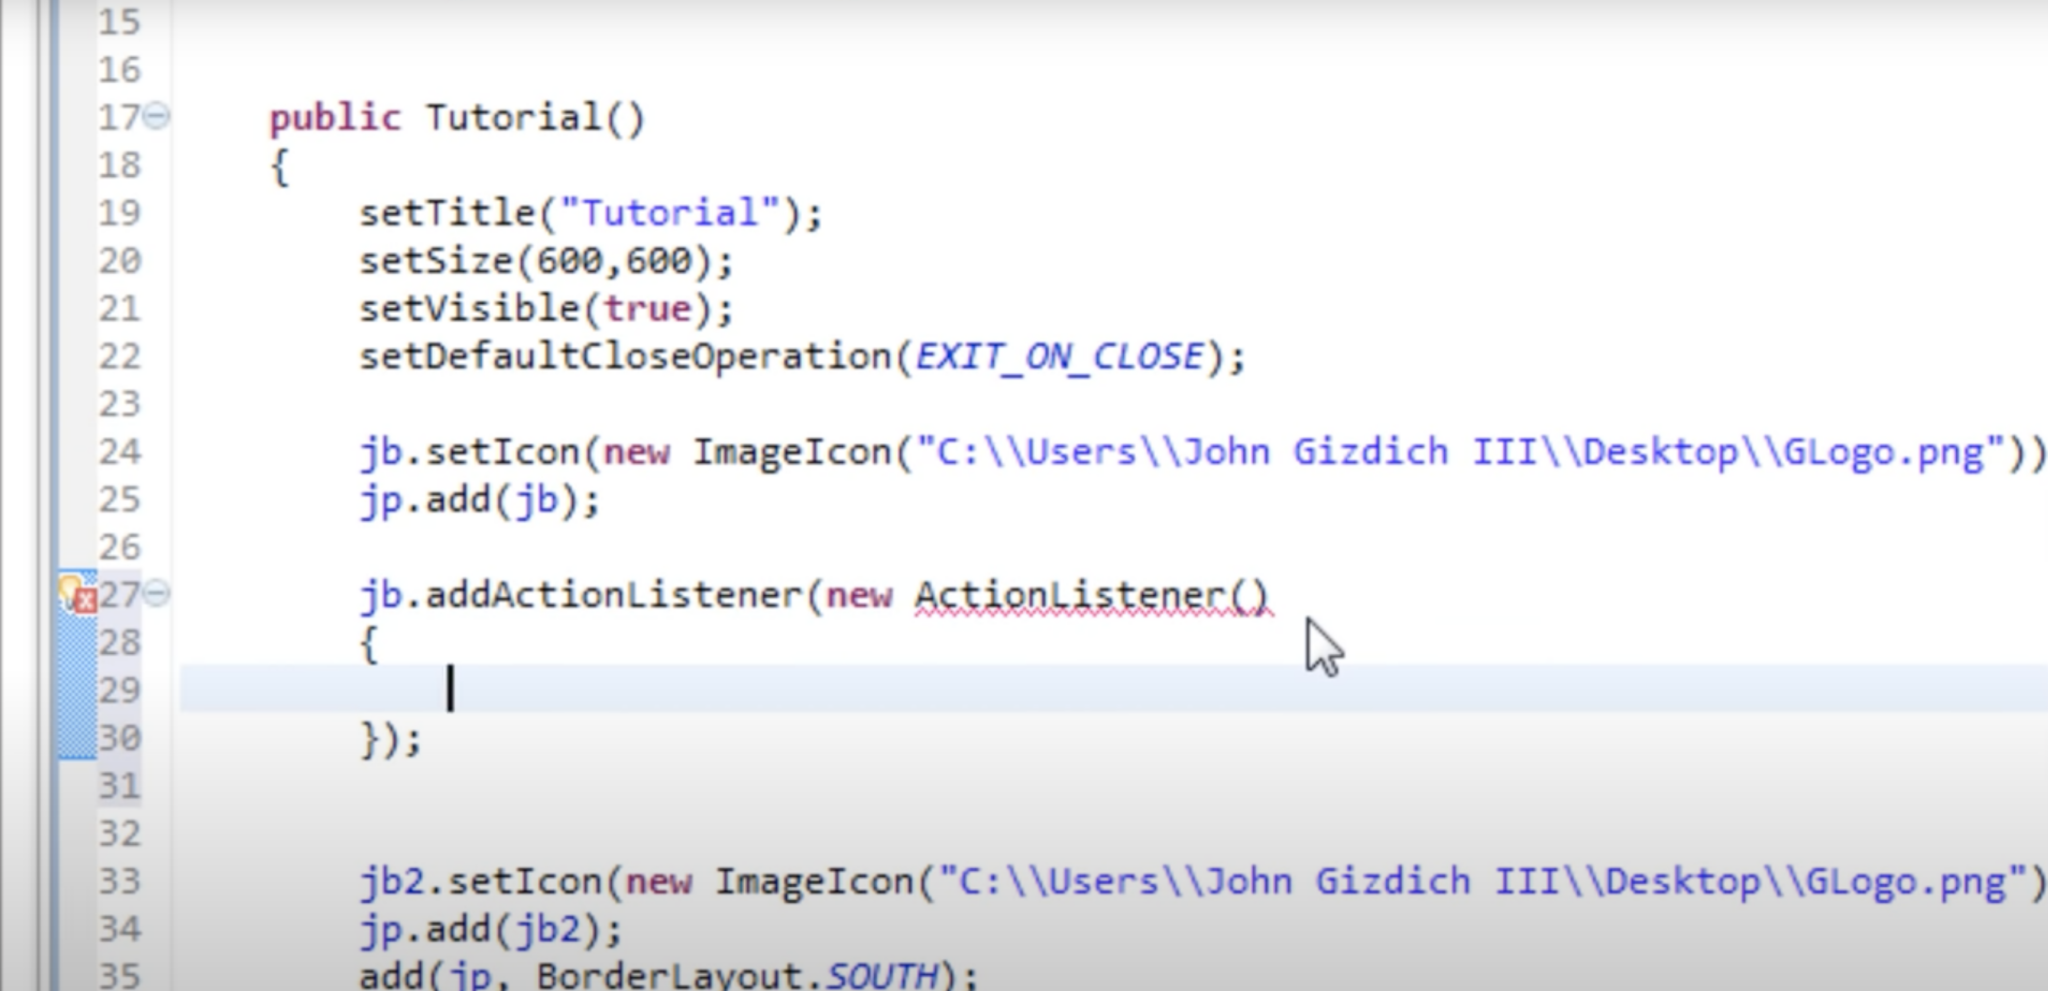The width and height of the screenshot is (2048, 991).
Task: Click the error quick-fix marker on line 27
Action: (x=78, y=594)
